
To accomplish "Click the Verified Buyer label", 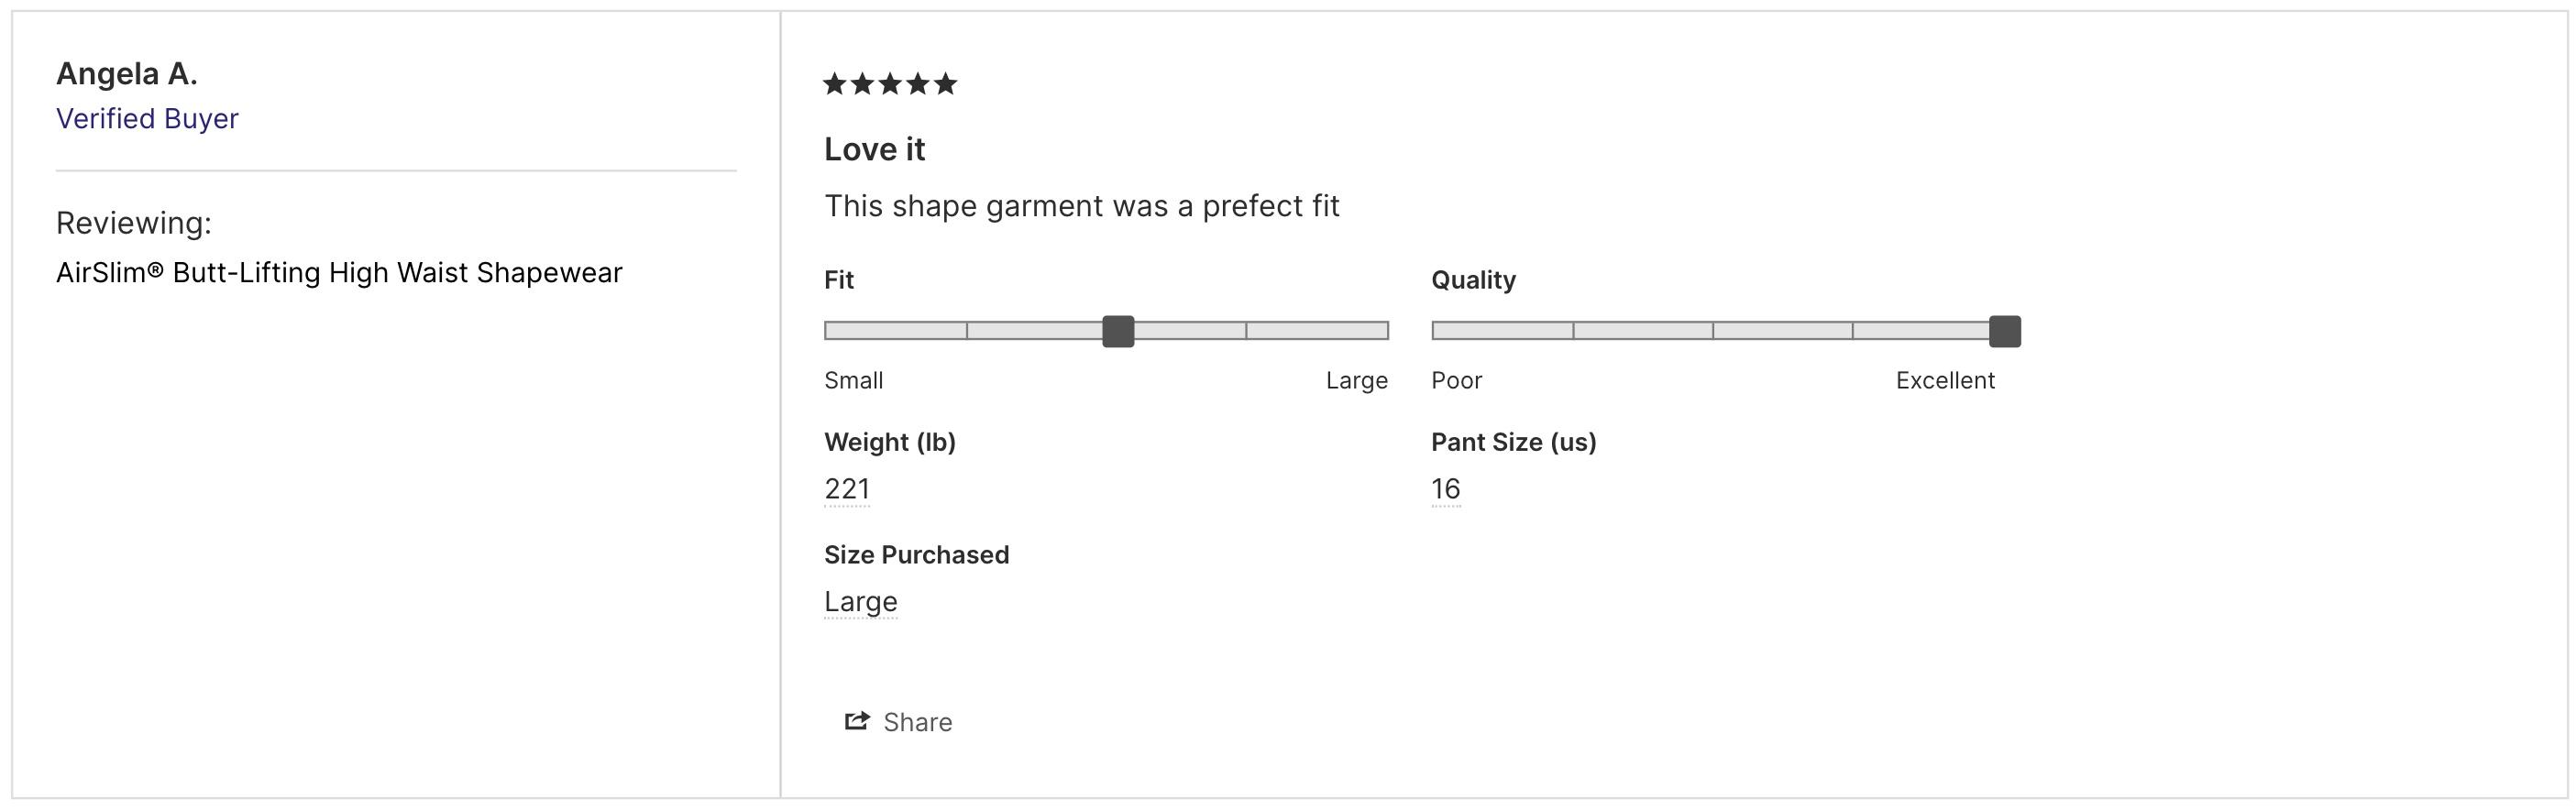I will coord(147,118).
